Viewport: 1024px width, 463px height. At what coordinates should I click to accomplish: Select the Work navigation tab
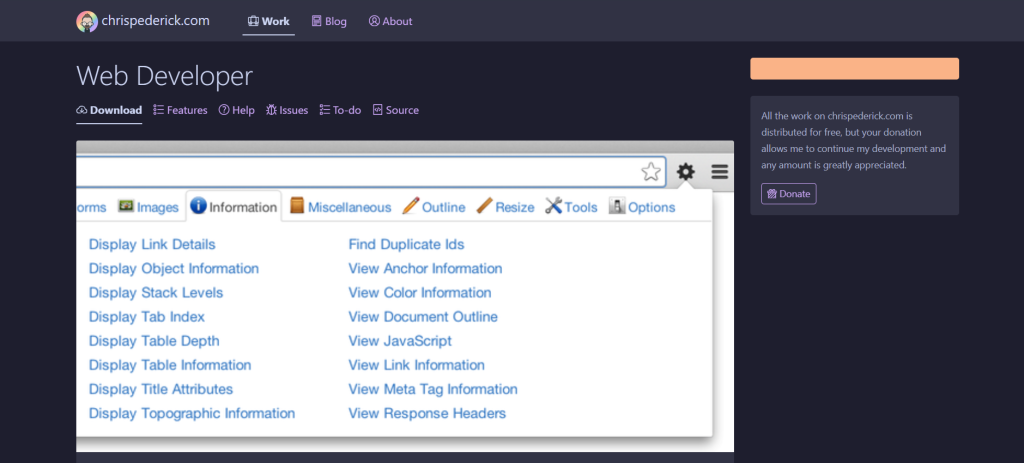pyautogui.click(x=268, y=22)
